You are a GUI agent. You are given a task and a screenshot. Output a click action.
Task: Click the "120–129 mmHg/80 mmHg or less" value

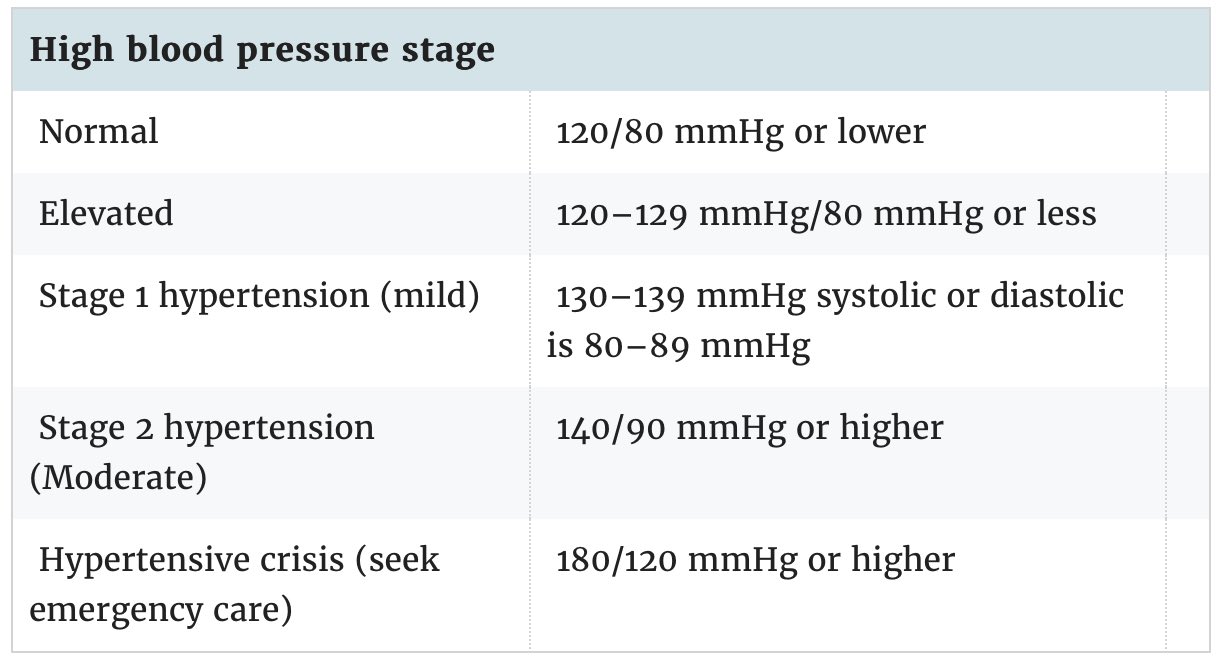coord(826,213)
